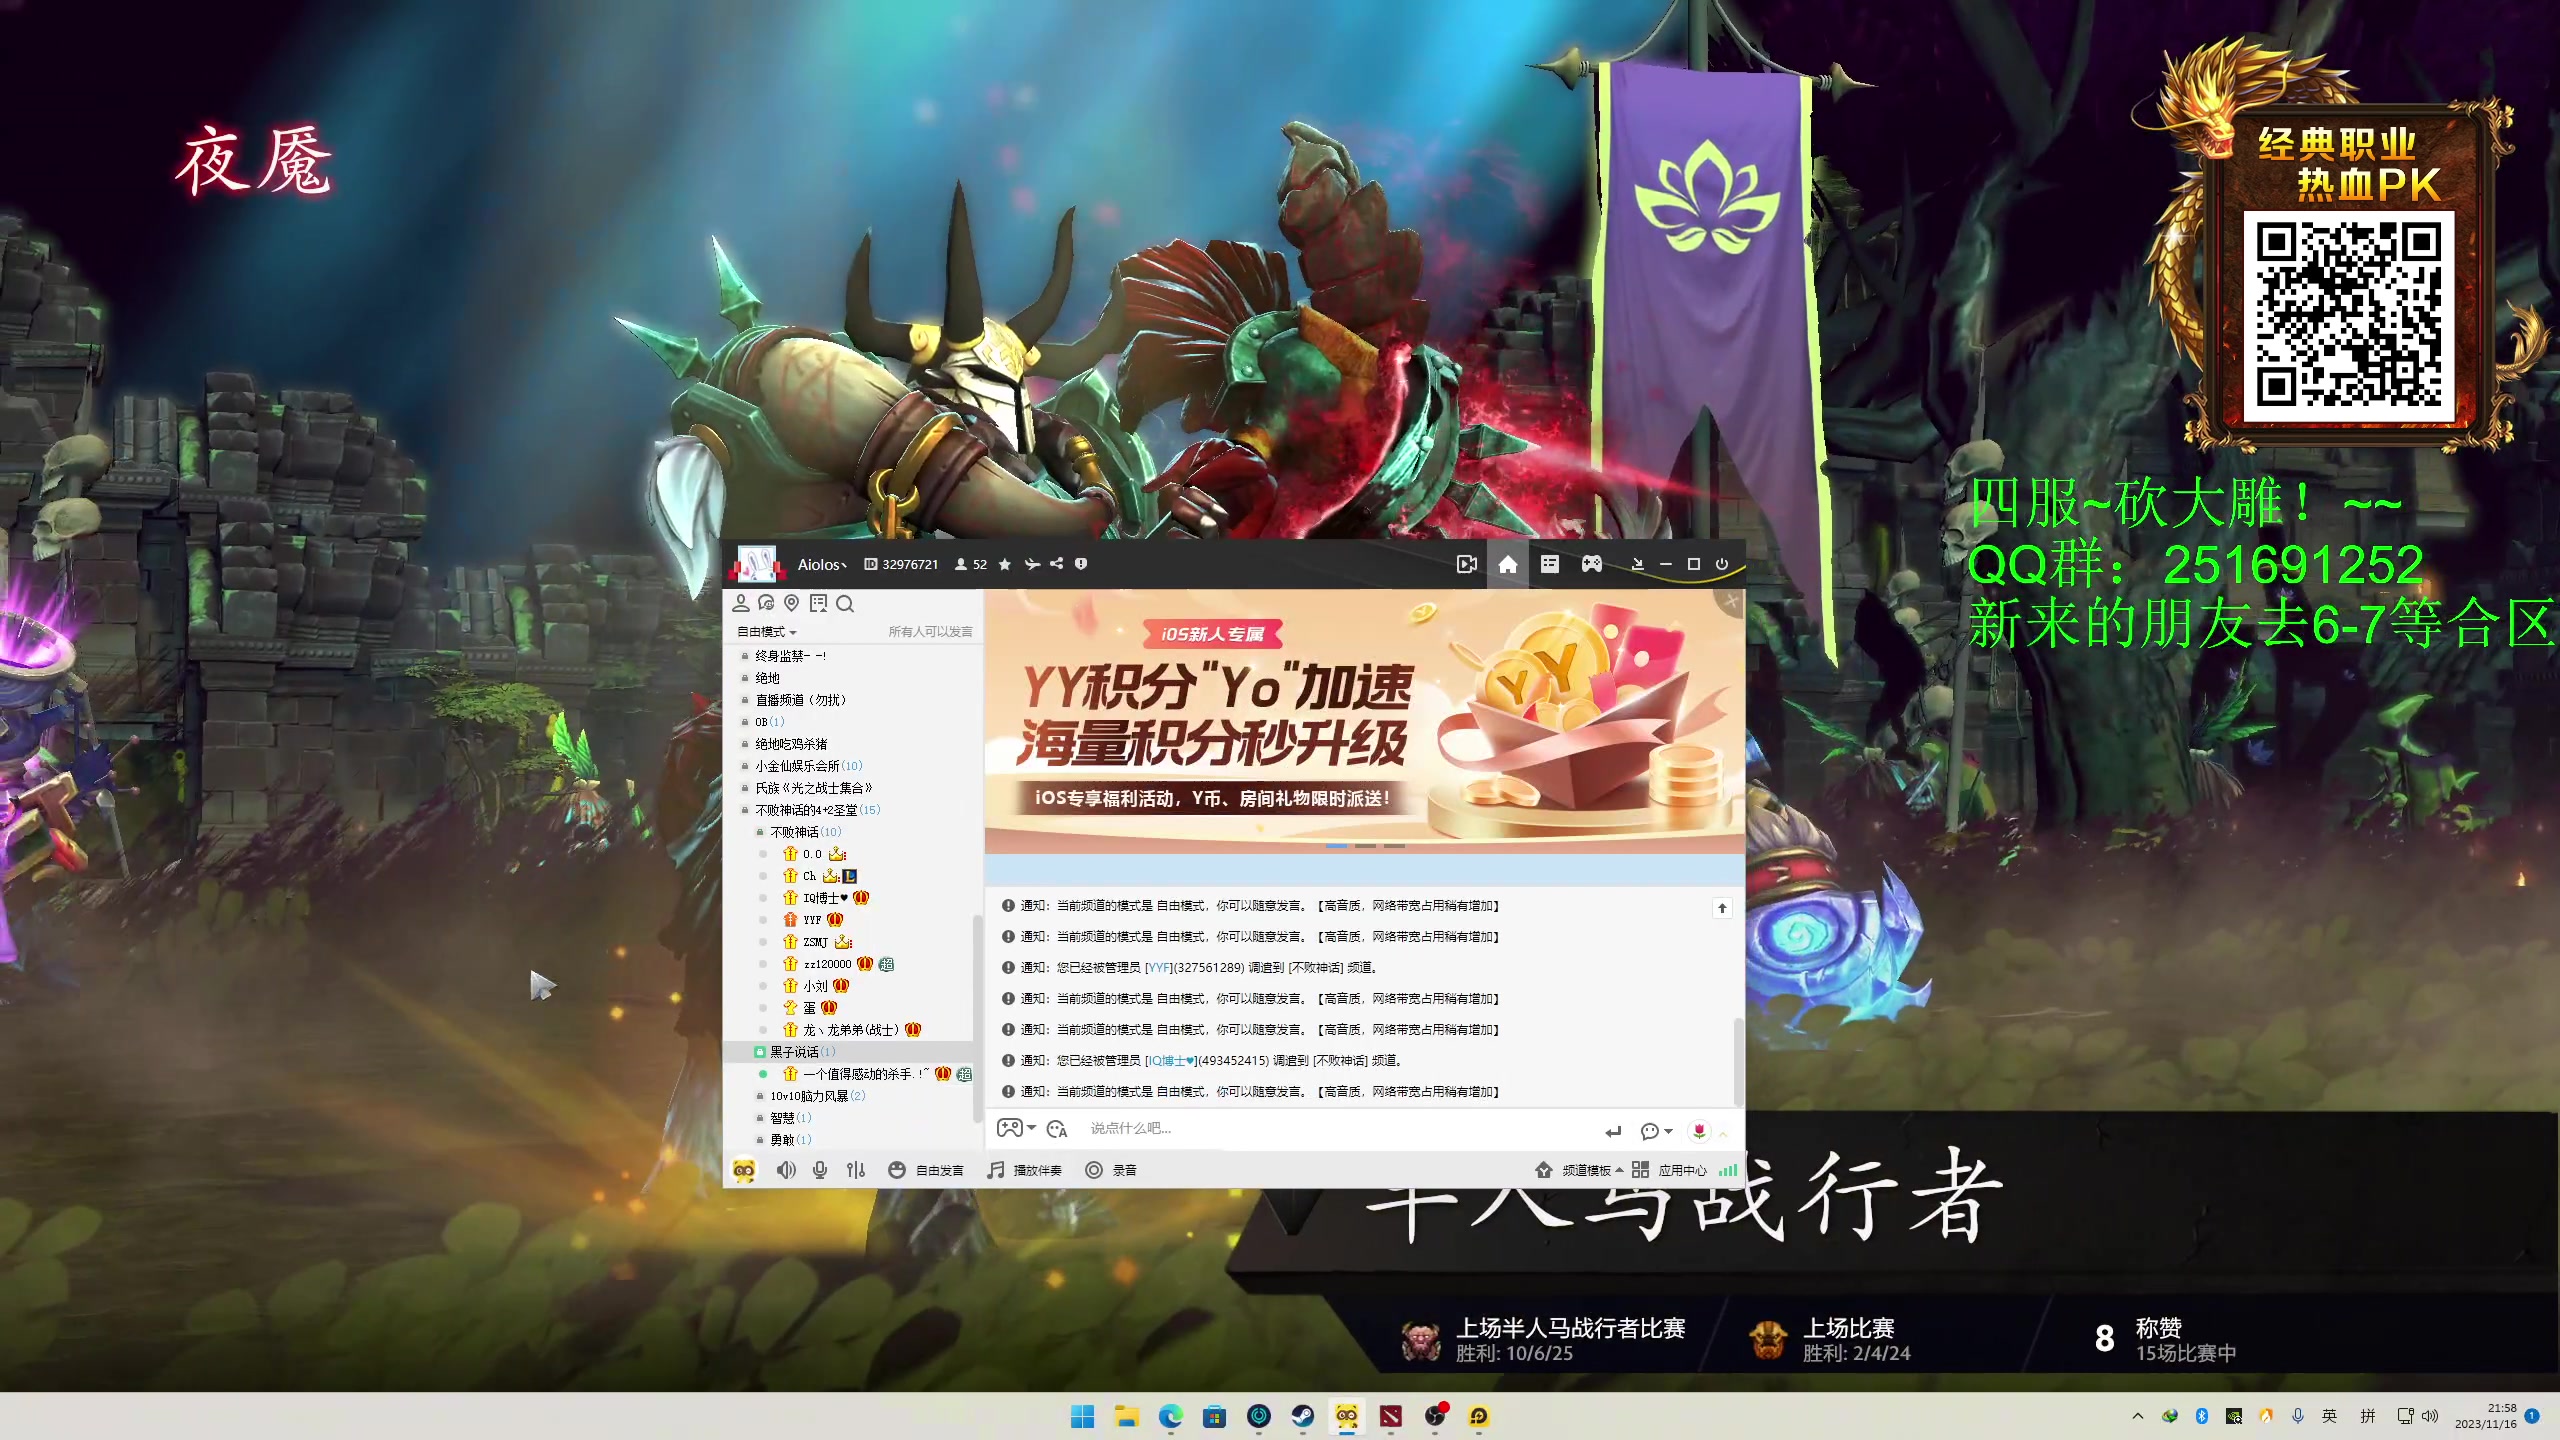Select the 终身监禁 channel
The width and height of the screenshot is (2560, 1440).
pos(790,656)
